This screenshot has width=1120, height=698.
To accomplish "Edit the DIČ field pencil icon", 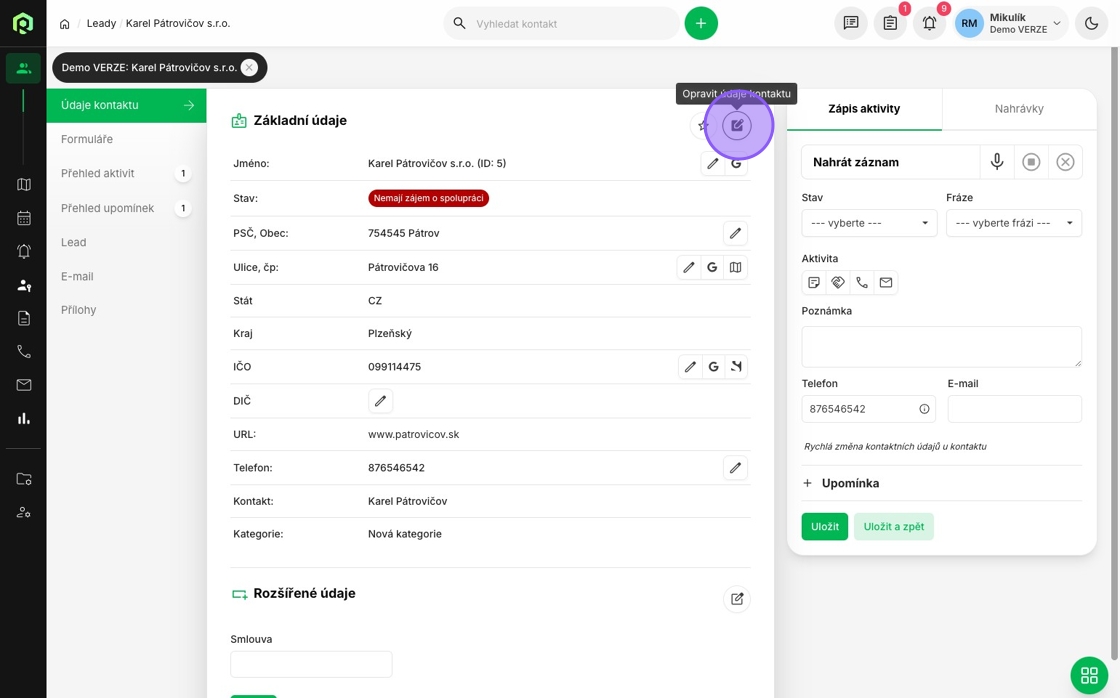I will coord(380,401).
